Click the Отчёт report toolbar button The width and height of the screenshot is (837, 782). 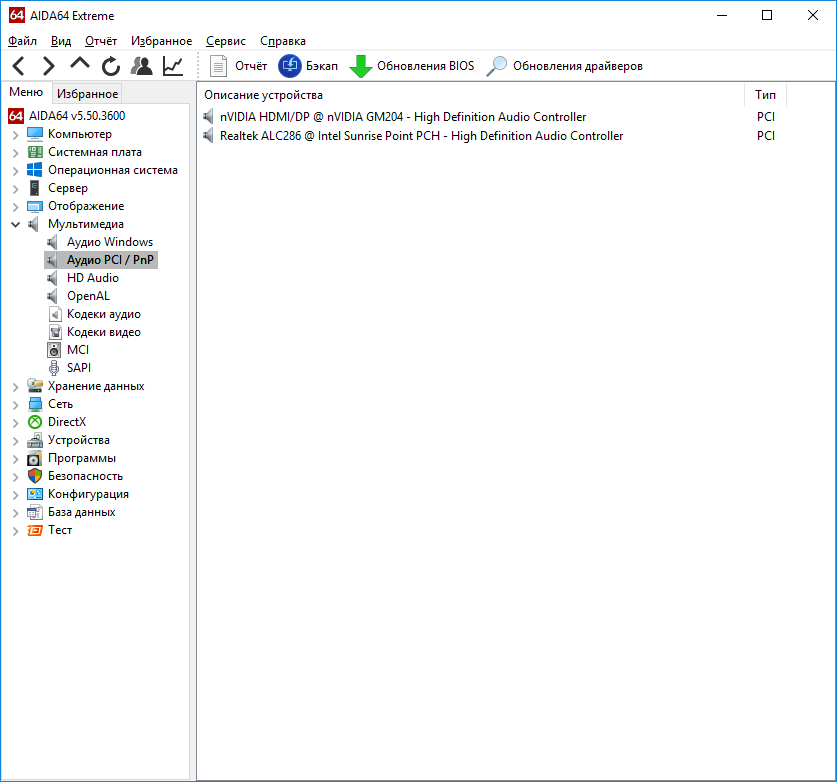[x=238, y=66]
